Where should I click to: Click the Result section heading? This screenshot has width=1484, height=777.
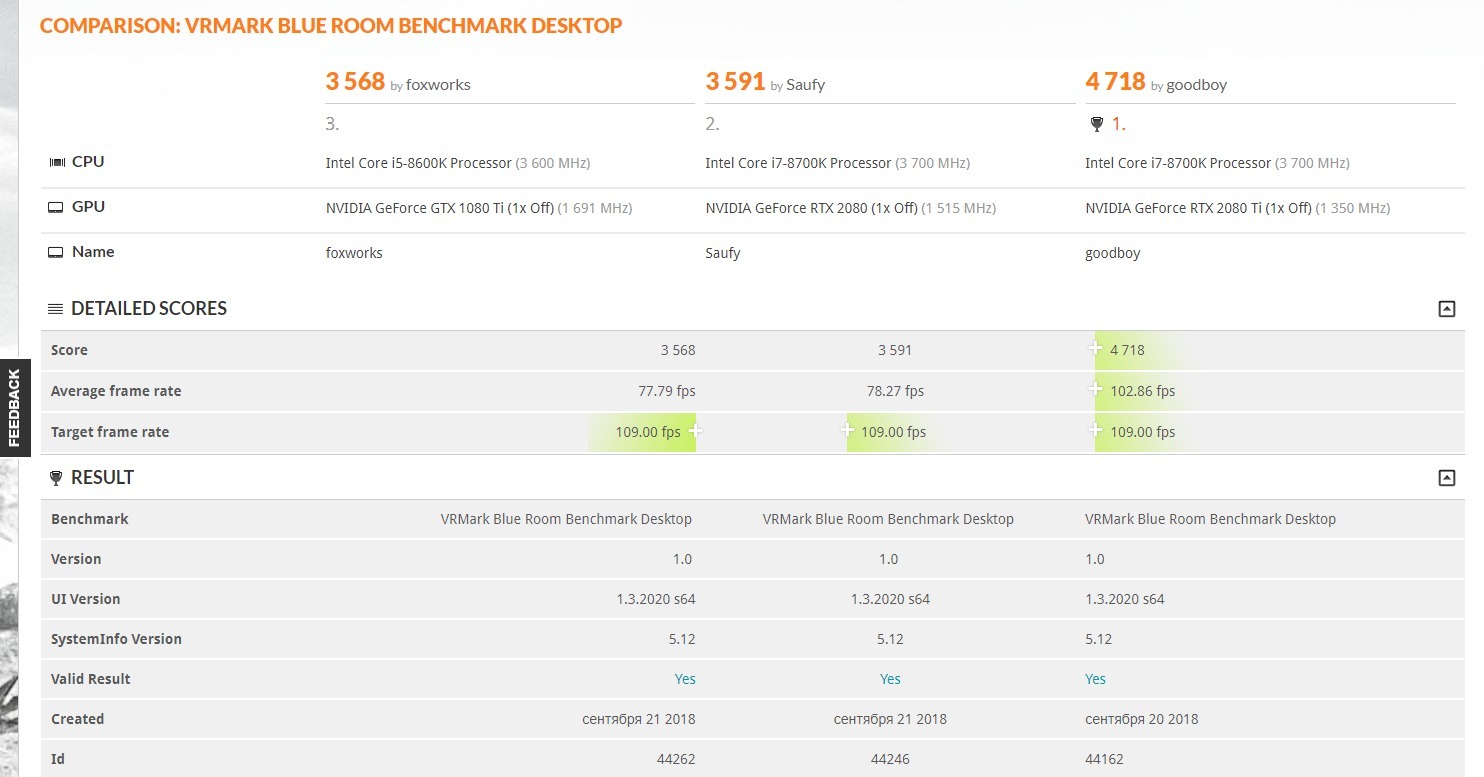(x=102, y=478)
